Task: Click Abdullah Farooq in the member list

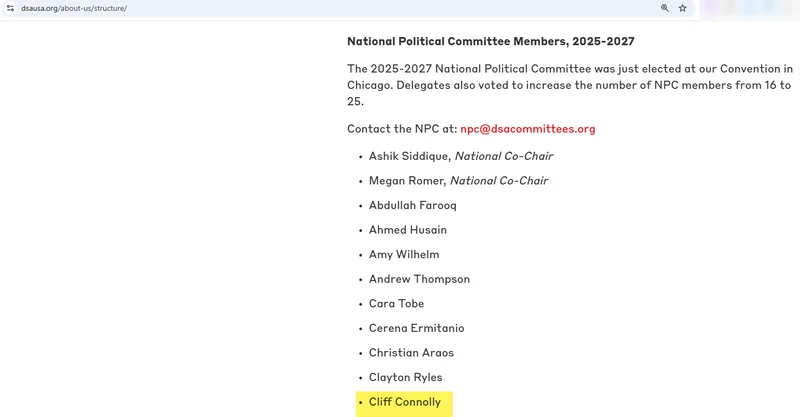Action: 412,206
